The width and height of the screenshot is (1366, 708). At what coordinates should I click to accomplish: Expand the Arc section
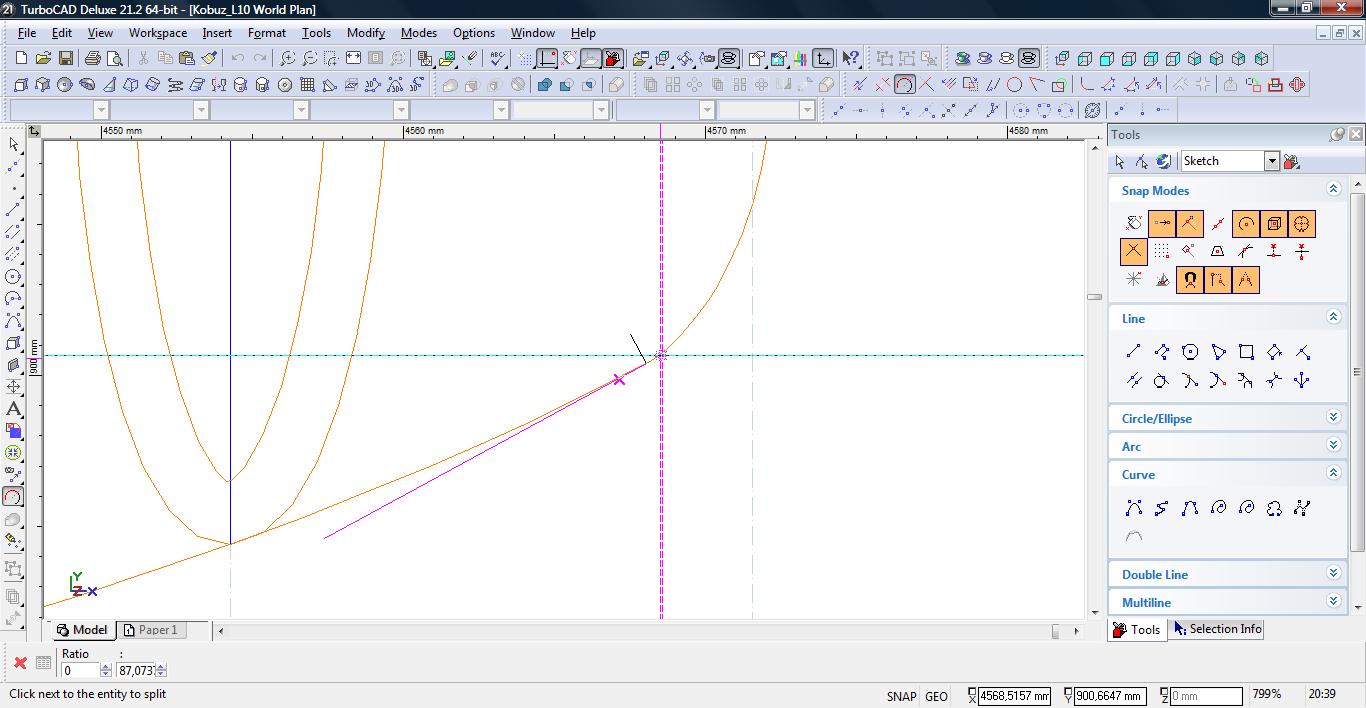(x=1333, y=445)
